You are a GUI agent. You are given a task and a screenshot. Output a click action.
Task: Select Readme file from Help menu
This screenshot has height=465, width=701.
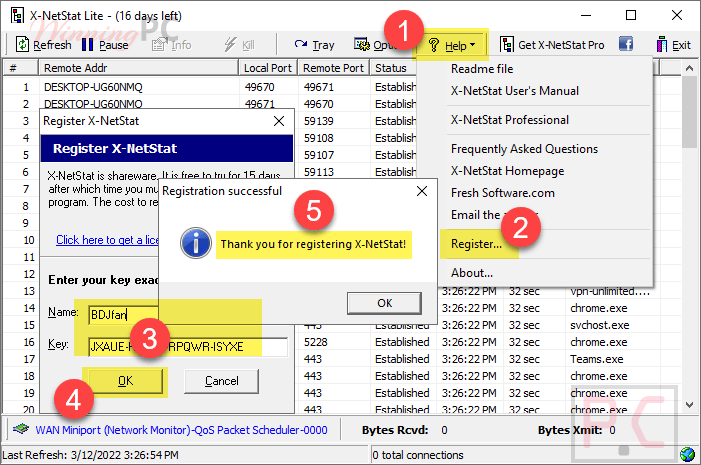coord(481,69)
